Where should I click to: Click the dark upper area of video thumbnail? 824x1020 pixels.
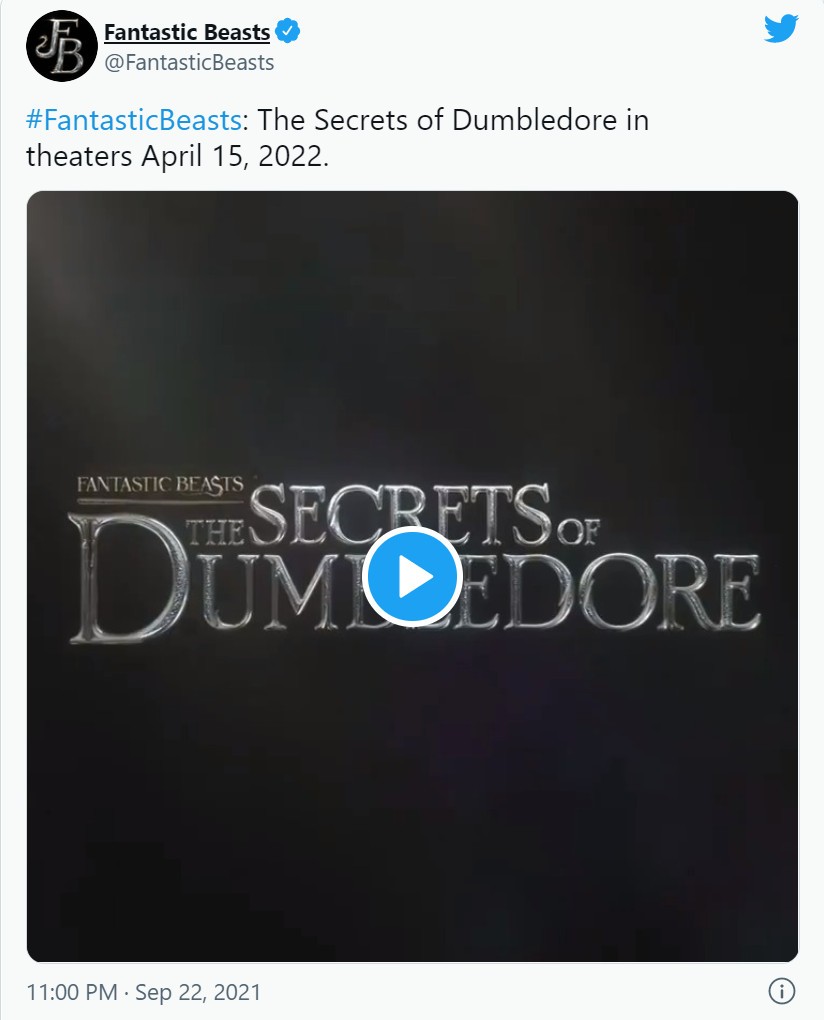pos(412,325)
